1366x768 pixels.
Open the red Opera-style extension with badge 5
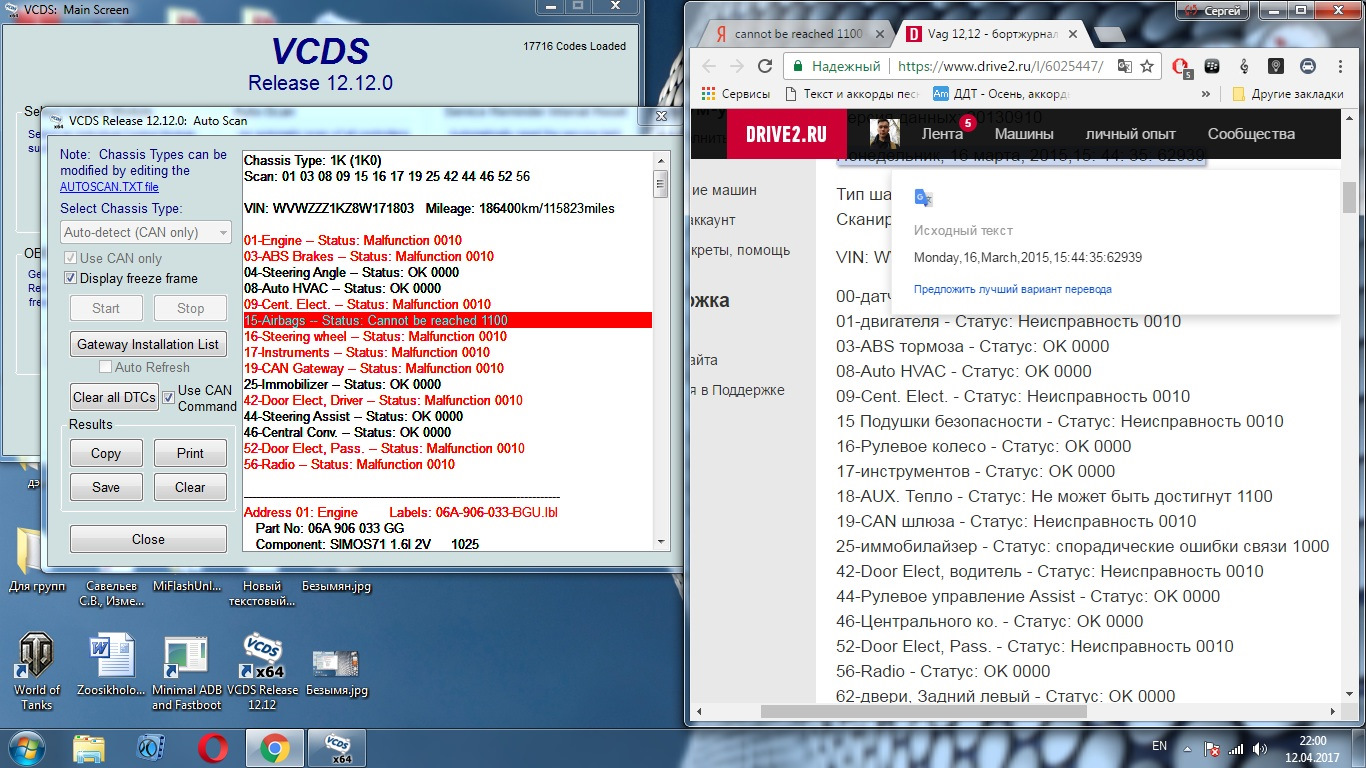click(x=1181, y=67)
